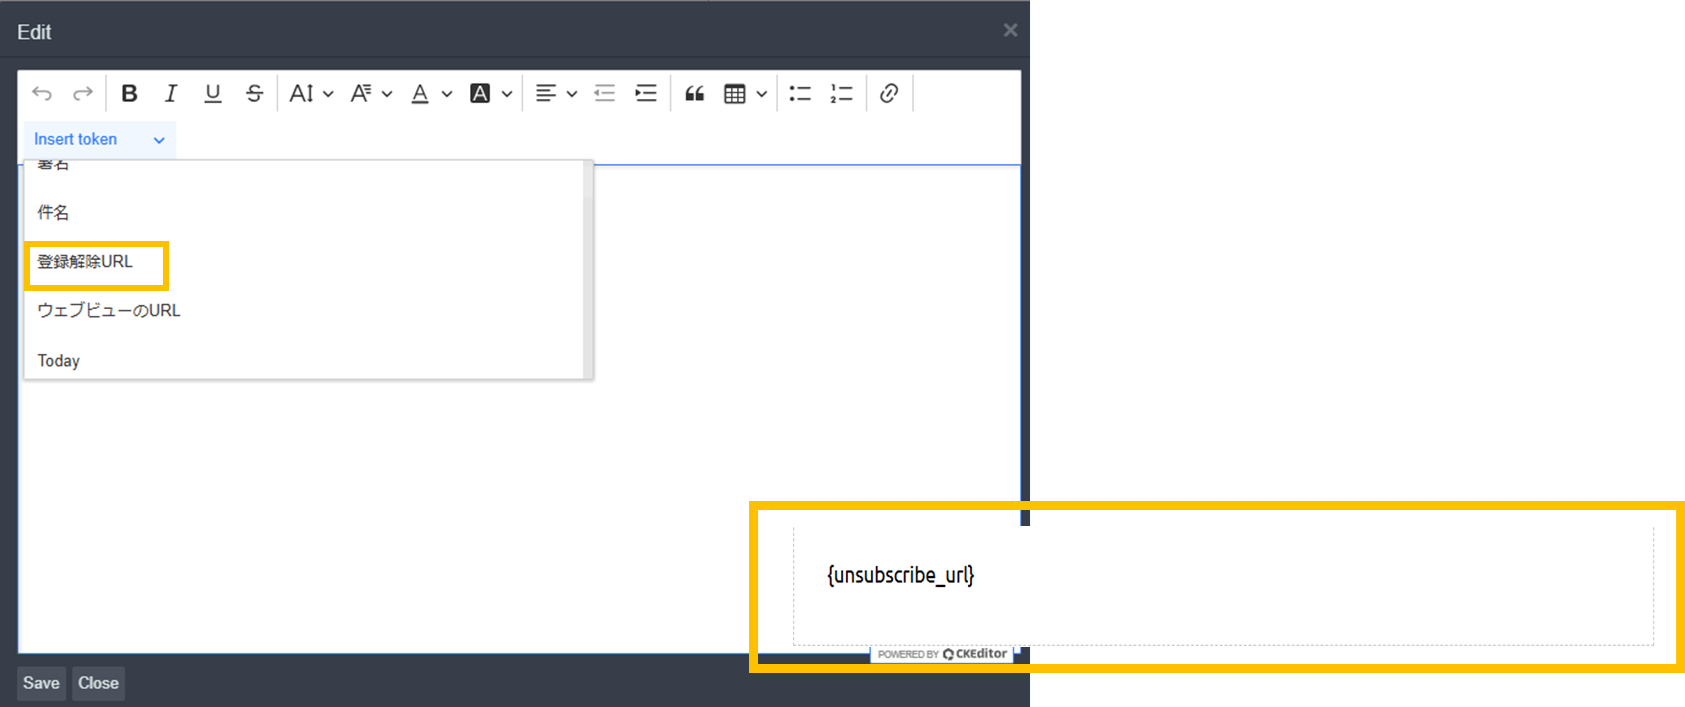Toggle Bold formatting

(129, 93)
